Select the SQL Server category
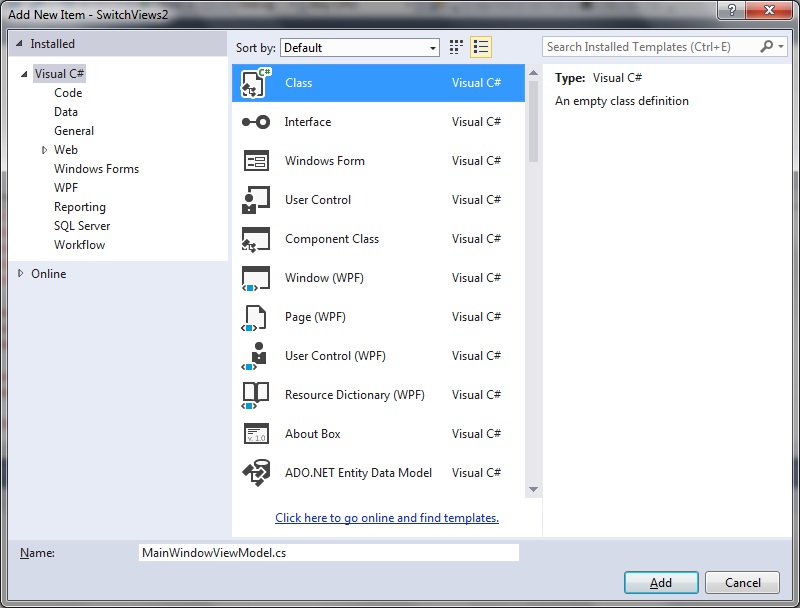800x608 pixels. pos(82,226)
